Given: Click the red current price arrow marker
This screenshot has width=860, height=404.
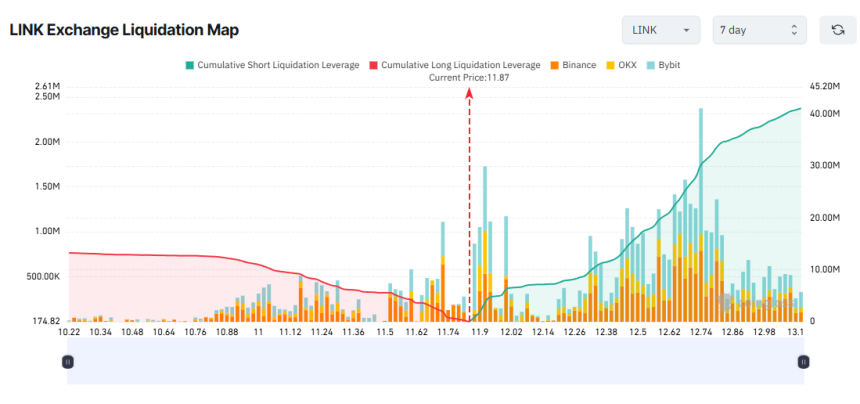Looking at the screenshot, I should point(469,92).
